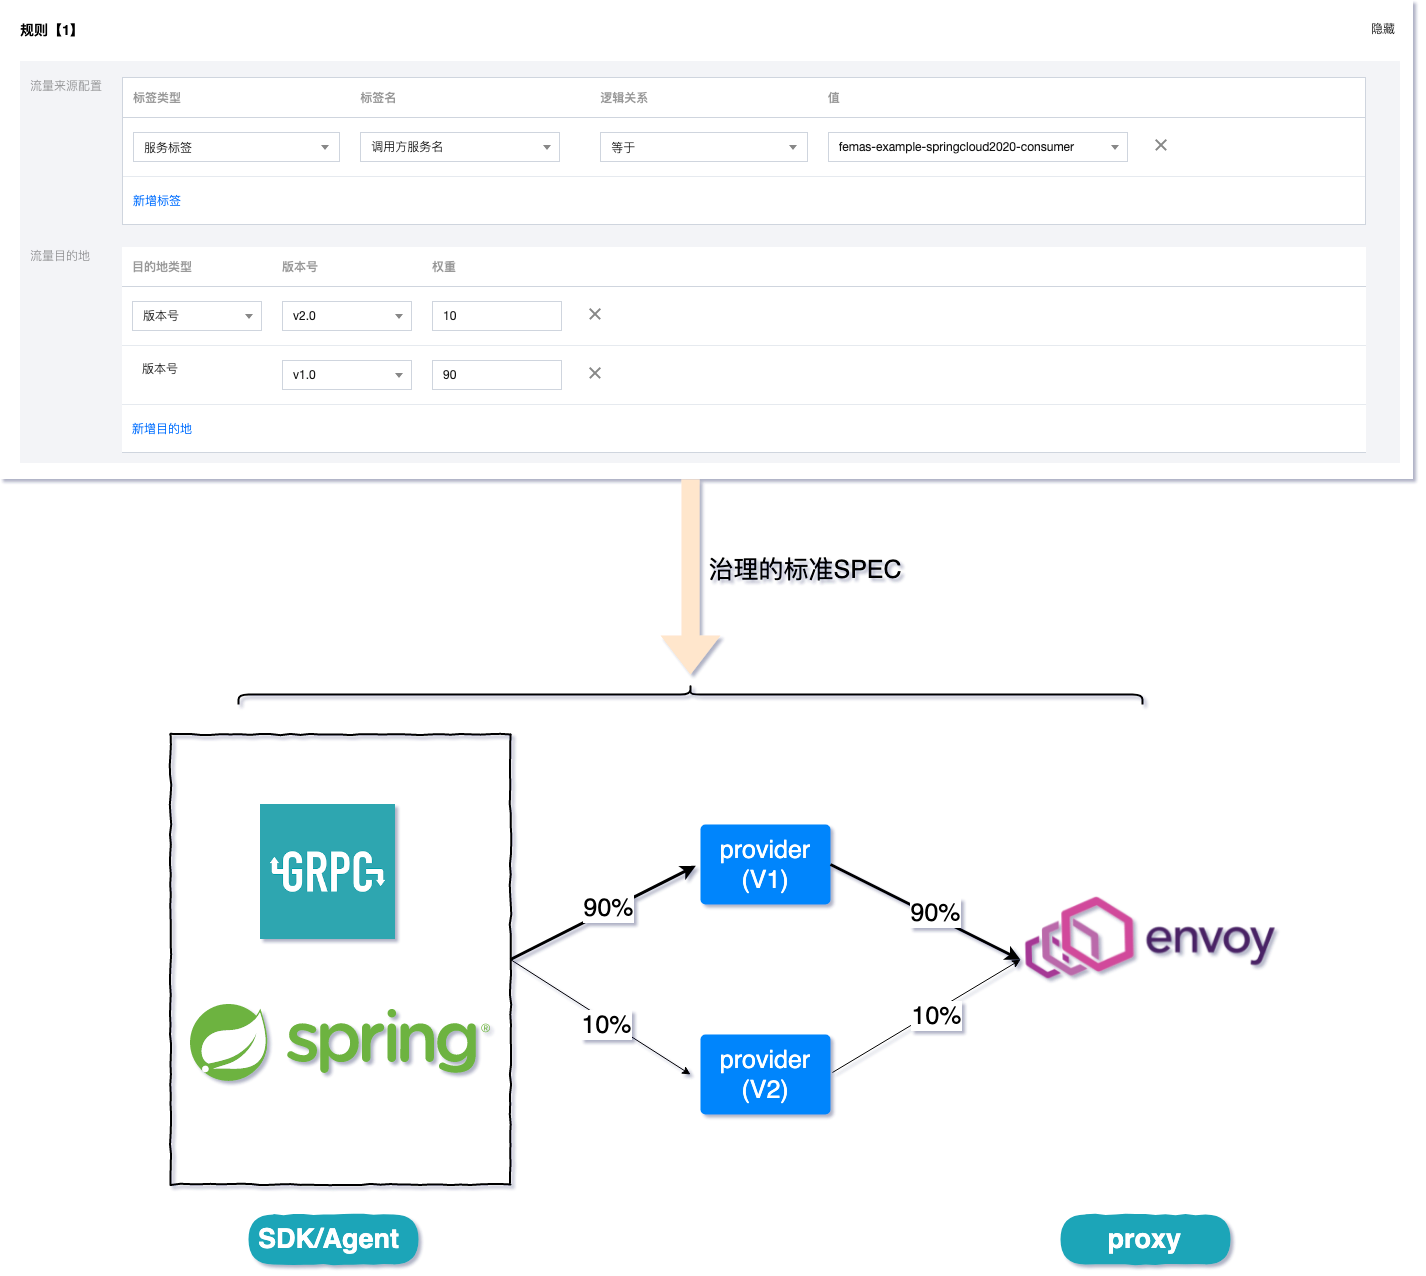Select the provider (V2) box
The width and height of the screenshot is (1426, 1276).
pyautogui.click(x=765, y=1075)
